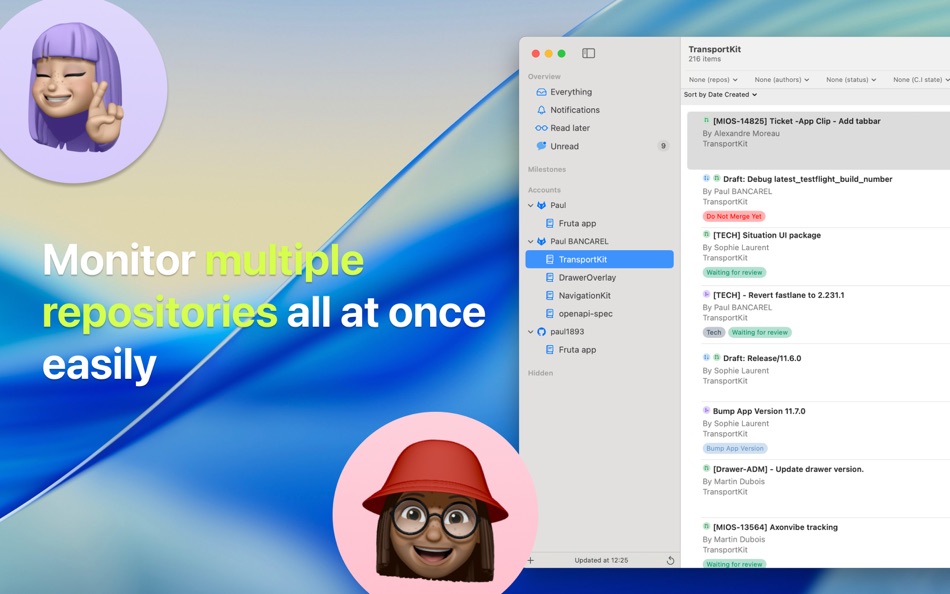Open the None (repos) filter dropdown
The height and width of the screenshot is (594, 950).
tap(712, 79)
